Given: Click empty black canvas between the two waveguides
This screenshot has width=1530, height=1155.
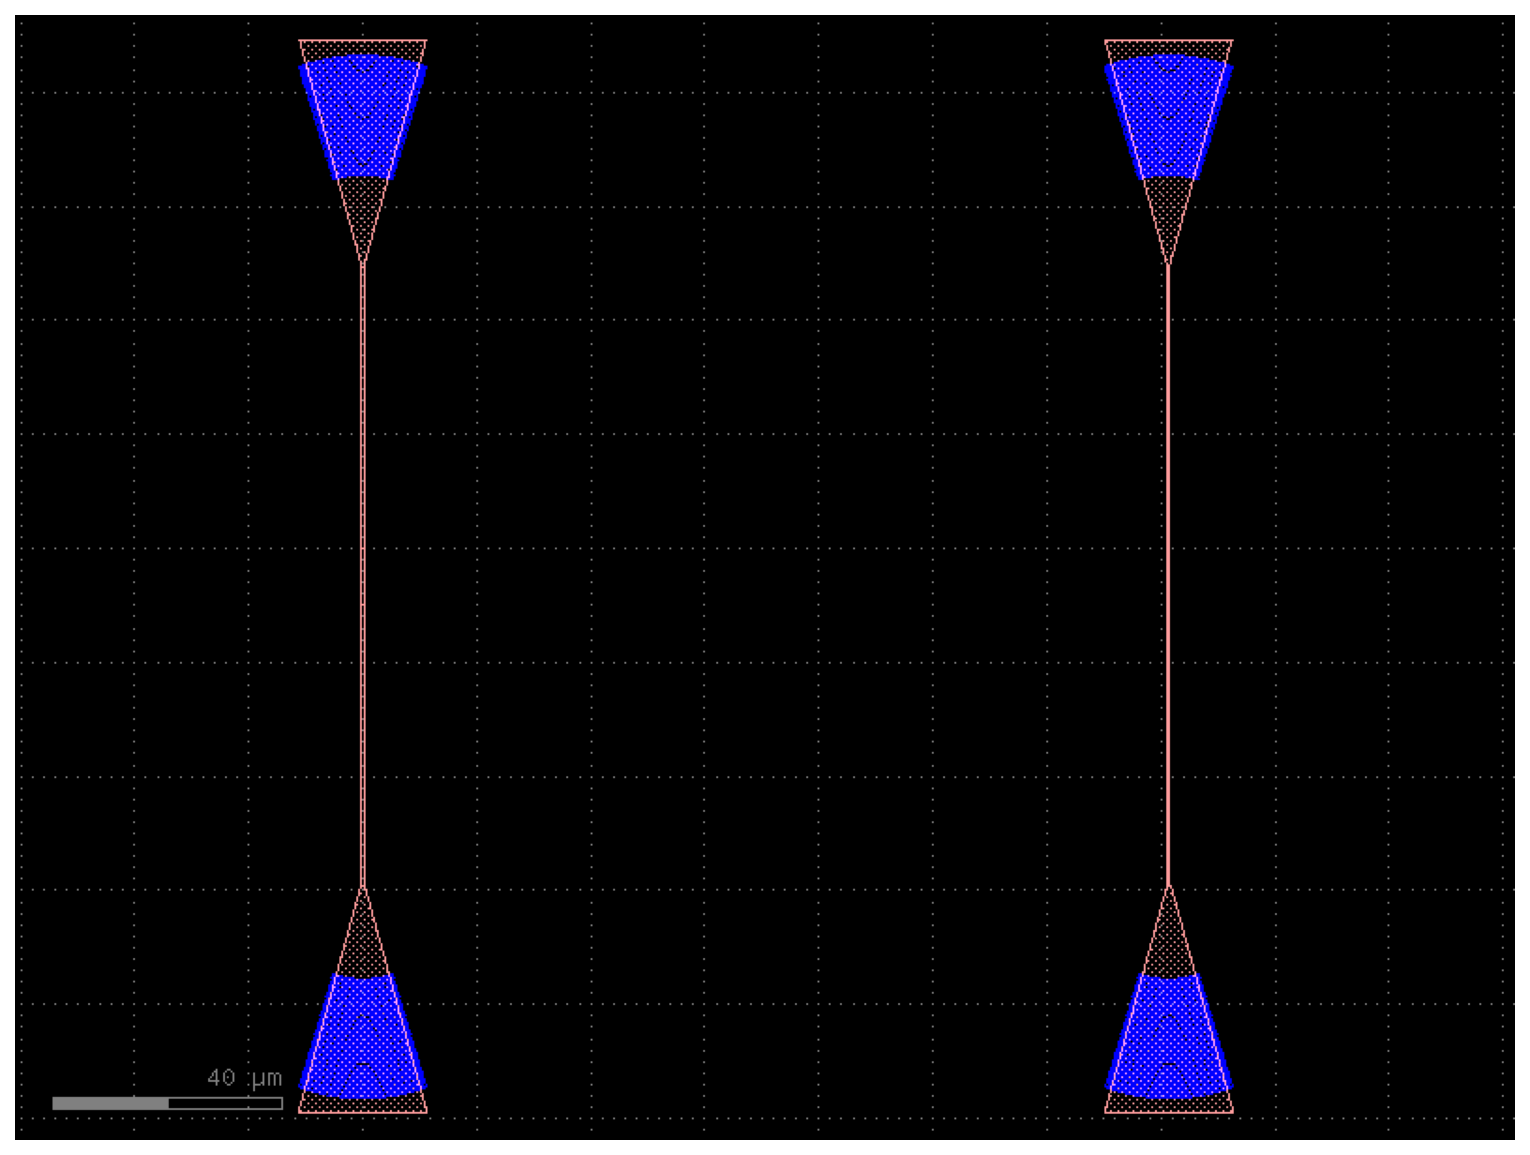Looking at the screenshot, I should click(766, 575).
